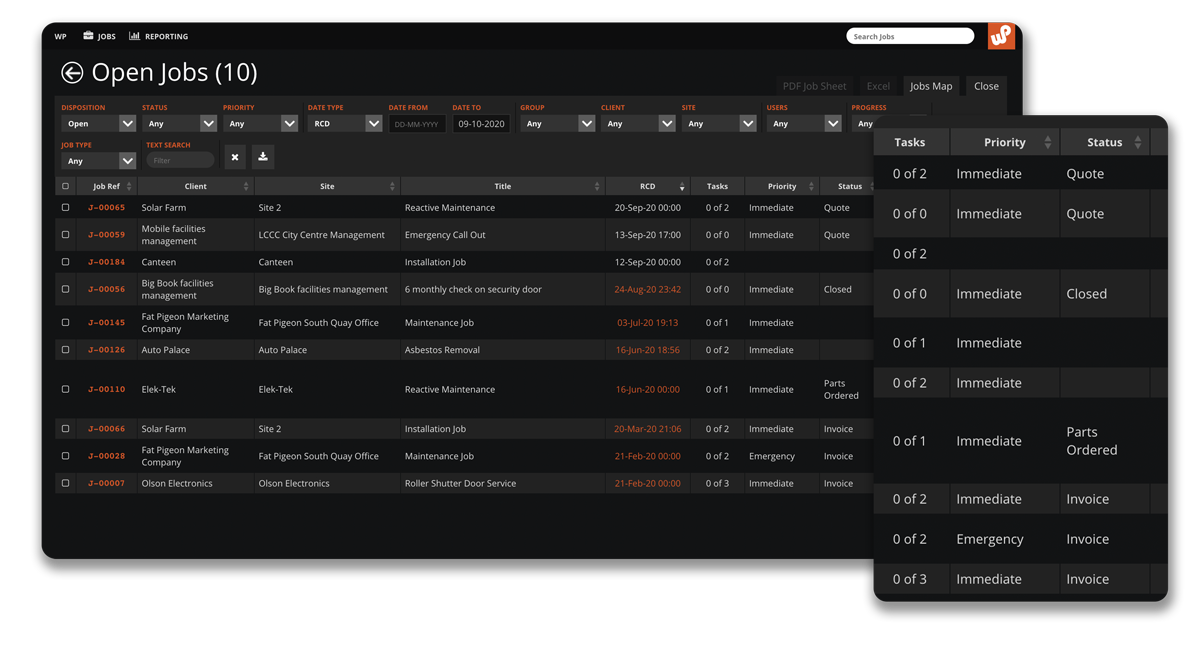Open job link J-00028
The image size is (1200, 650).
tap(107, 456)
